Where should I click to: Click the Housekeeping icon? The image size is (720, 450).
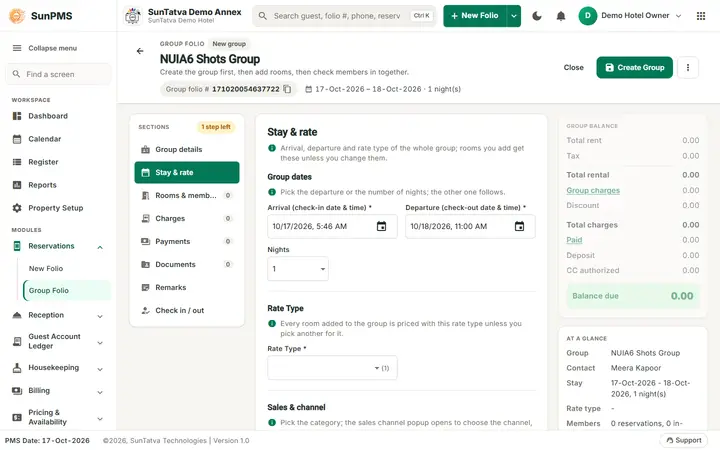point(17,368)
